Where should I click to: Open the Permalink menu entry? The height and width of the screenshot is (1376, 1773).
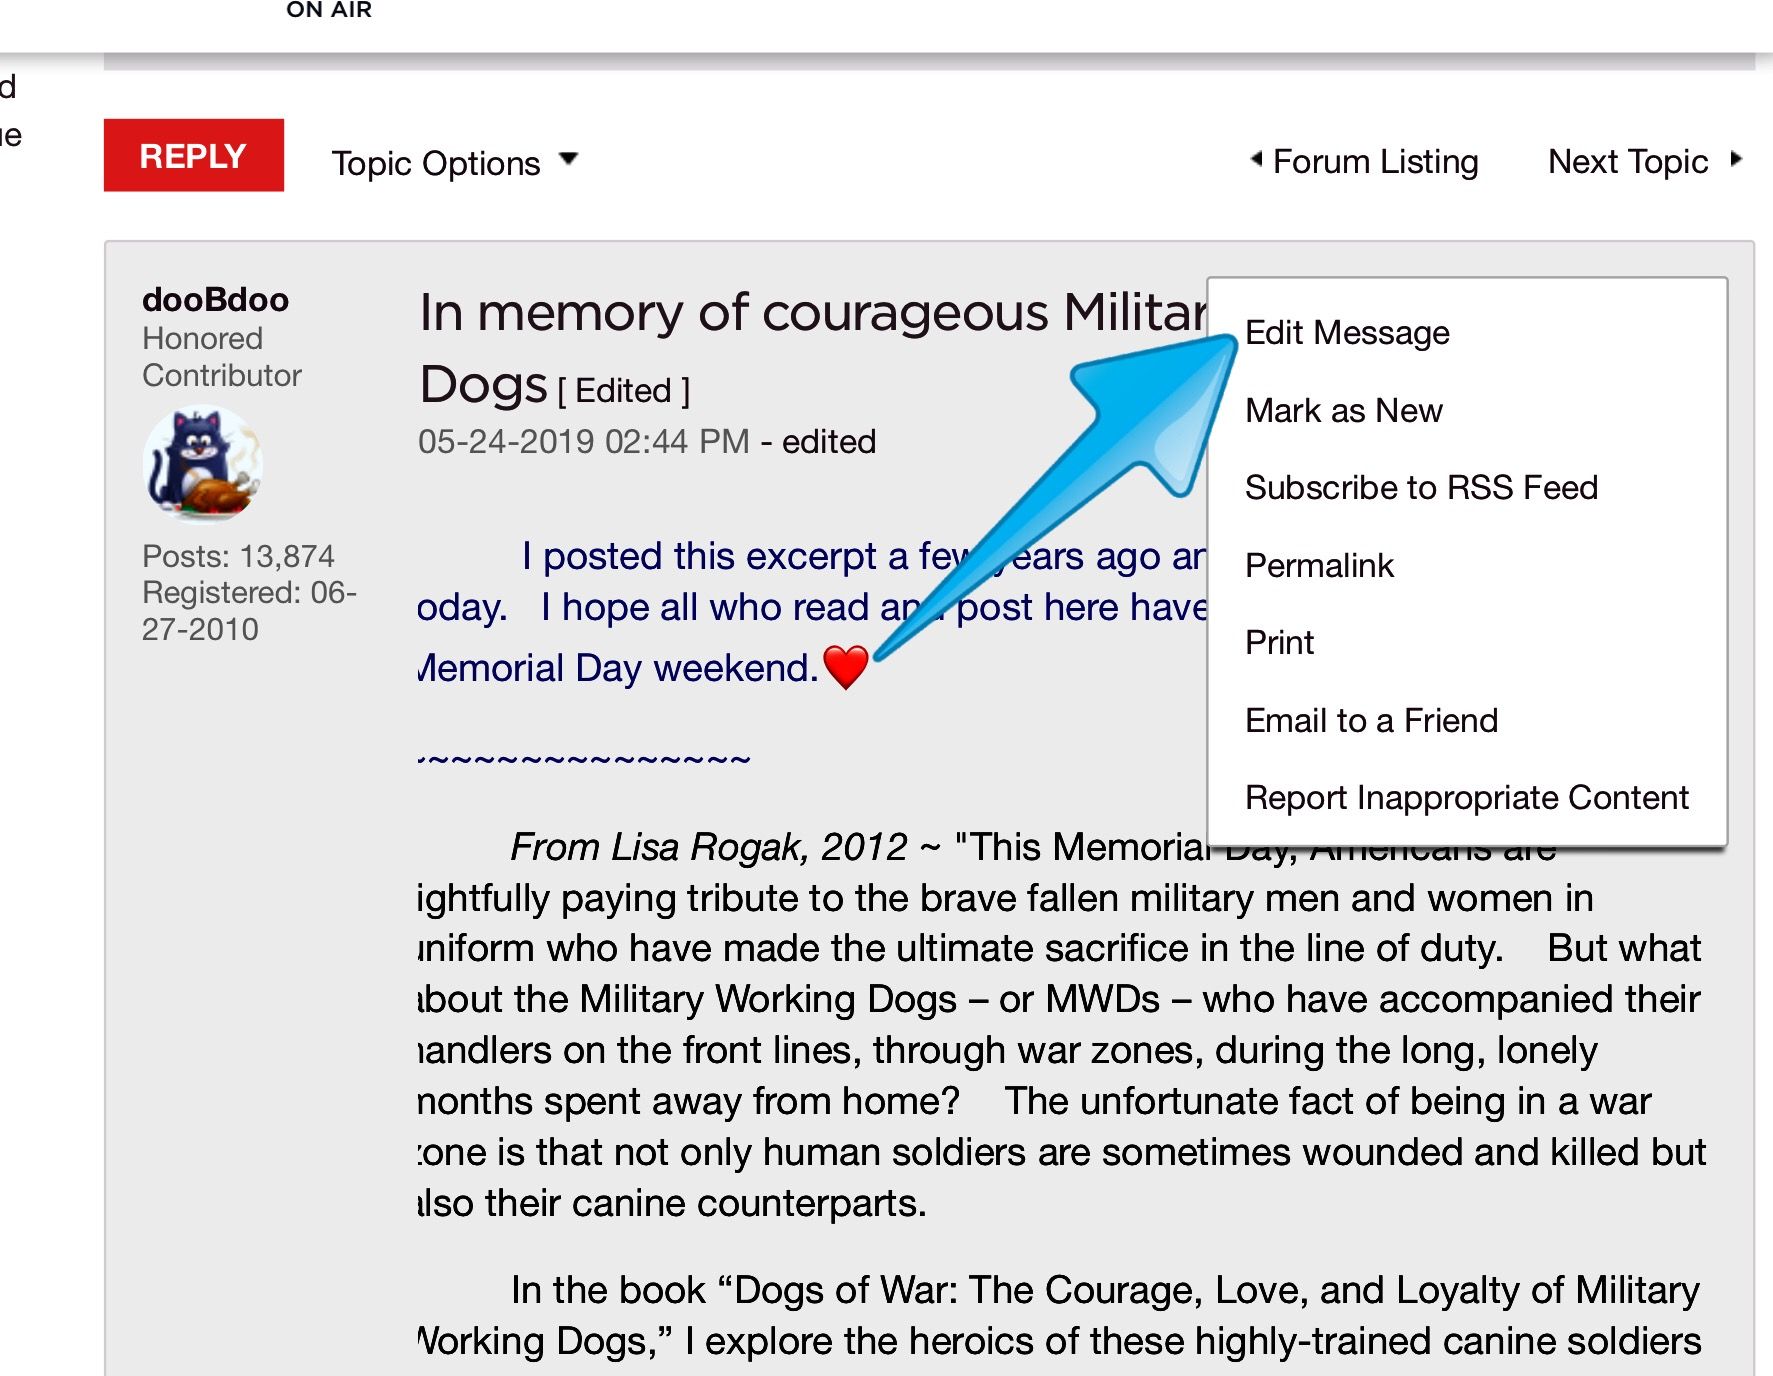click(x=1319, y=565)
